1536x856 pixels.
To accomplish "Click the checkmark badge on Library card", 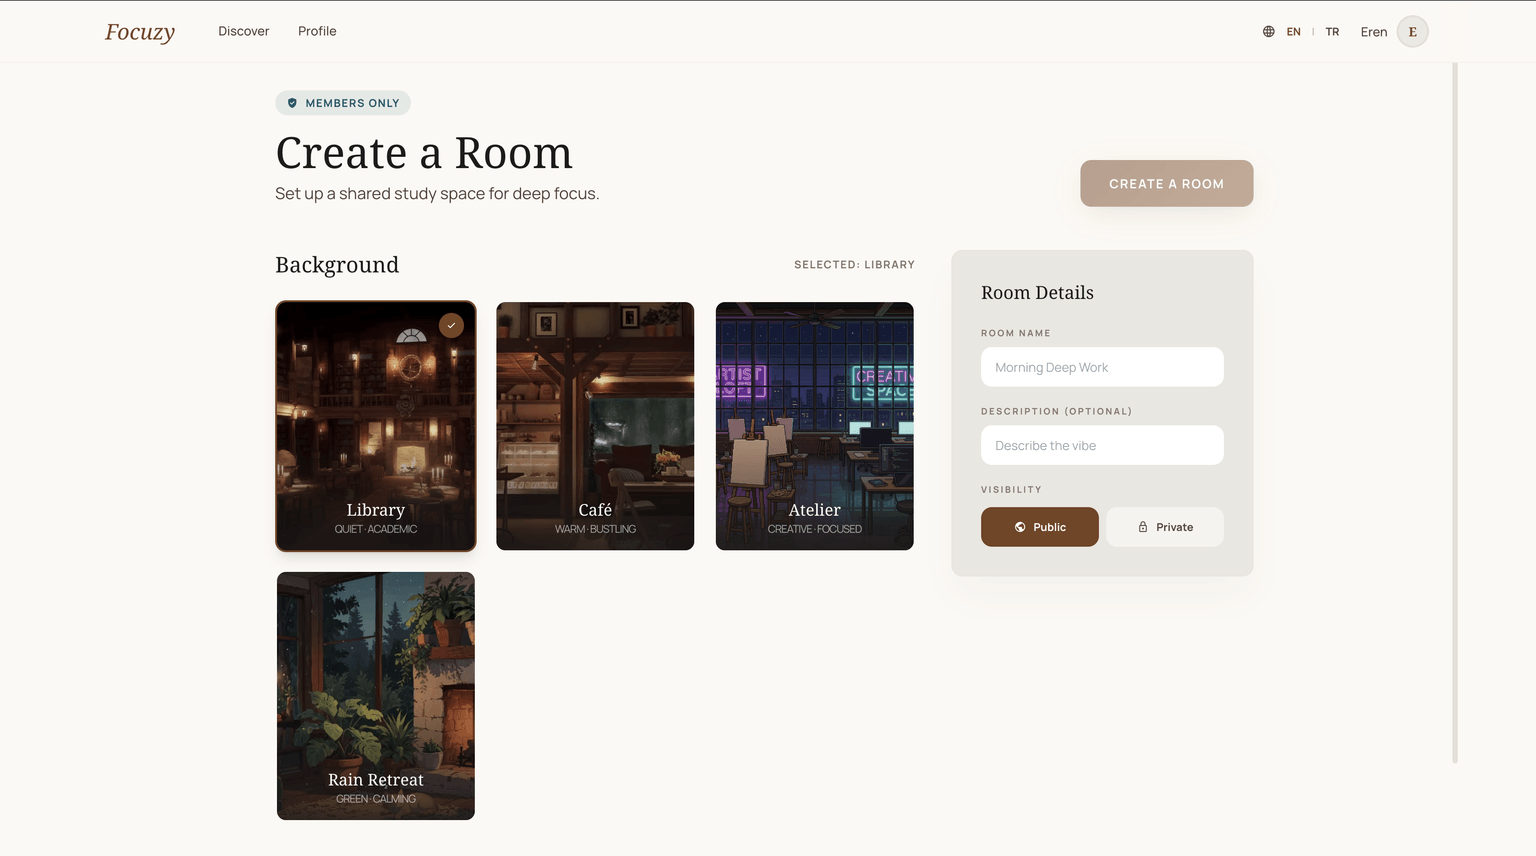I will tap(451, 326).
